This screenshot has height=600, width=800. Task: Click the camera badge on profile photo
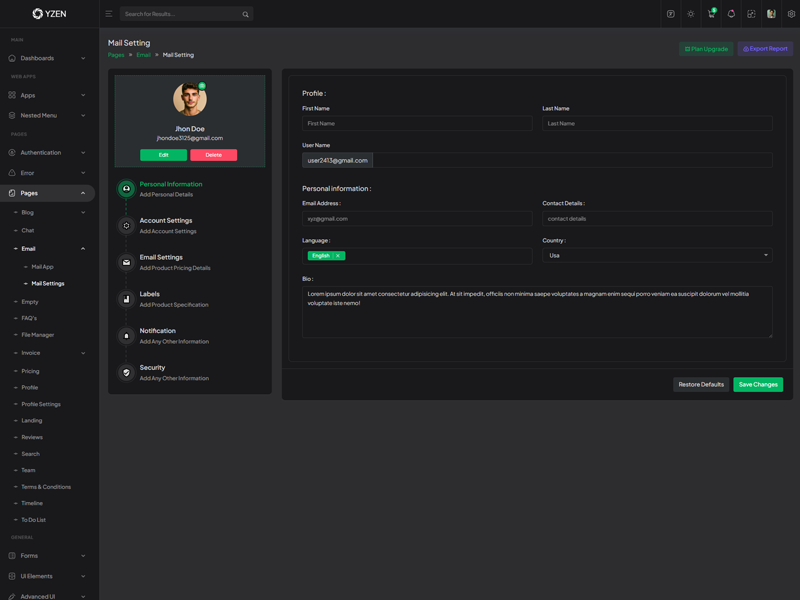click(202, 86)
